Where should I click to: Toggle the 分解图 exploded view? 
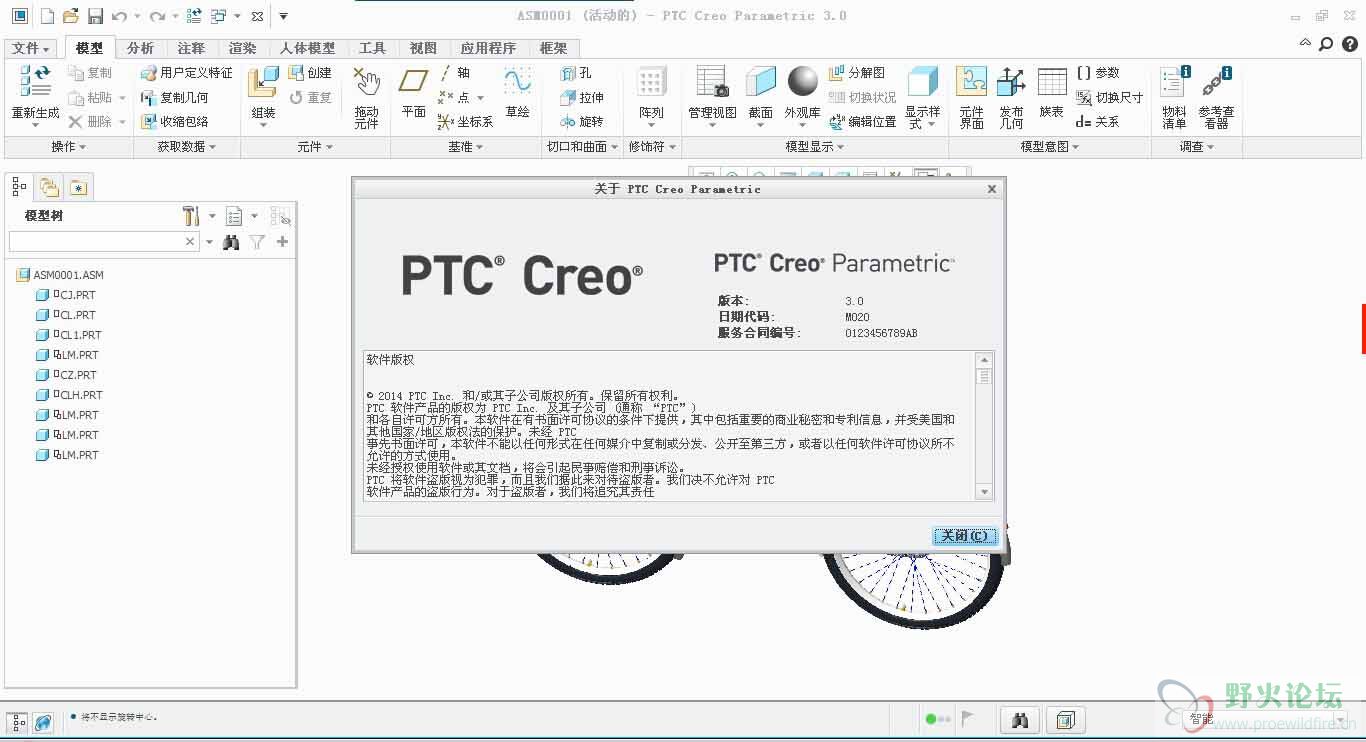[857, 73]
